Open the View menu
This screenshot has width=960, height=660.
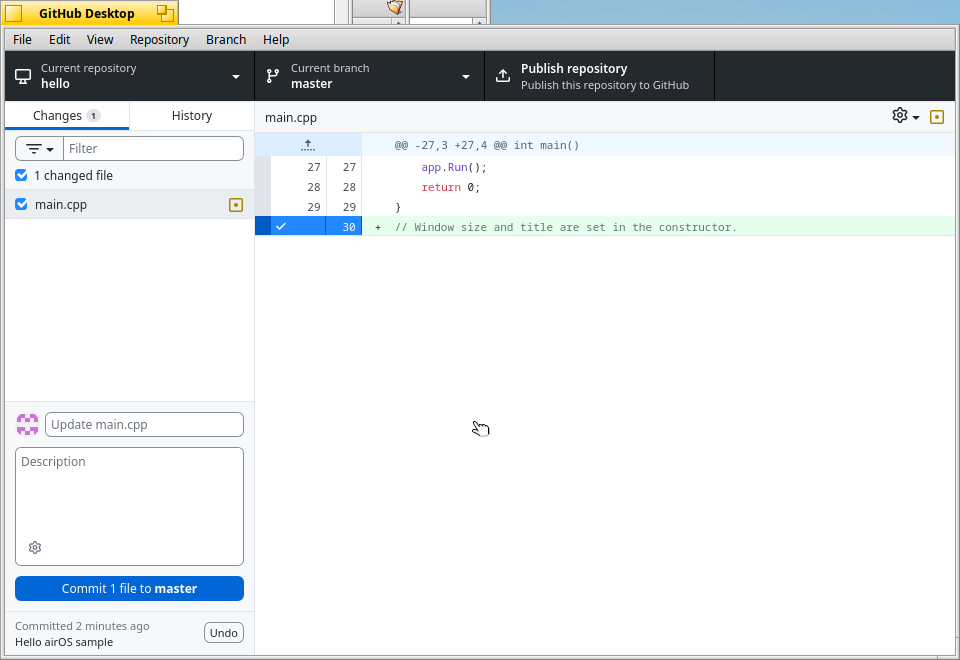pyautogui.click(x=100, y=40)
